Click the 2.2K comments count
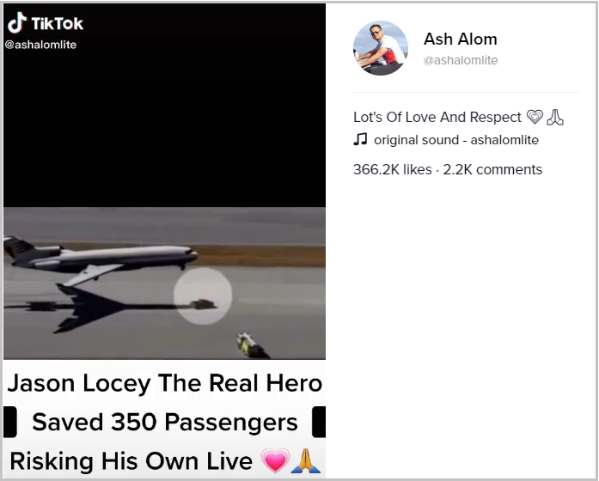This screenshot has width=599, height=481. (x=492, y=169)
